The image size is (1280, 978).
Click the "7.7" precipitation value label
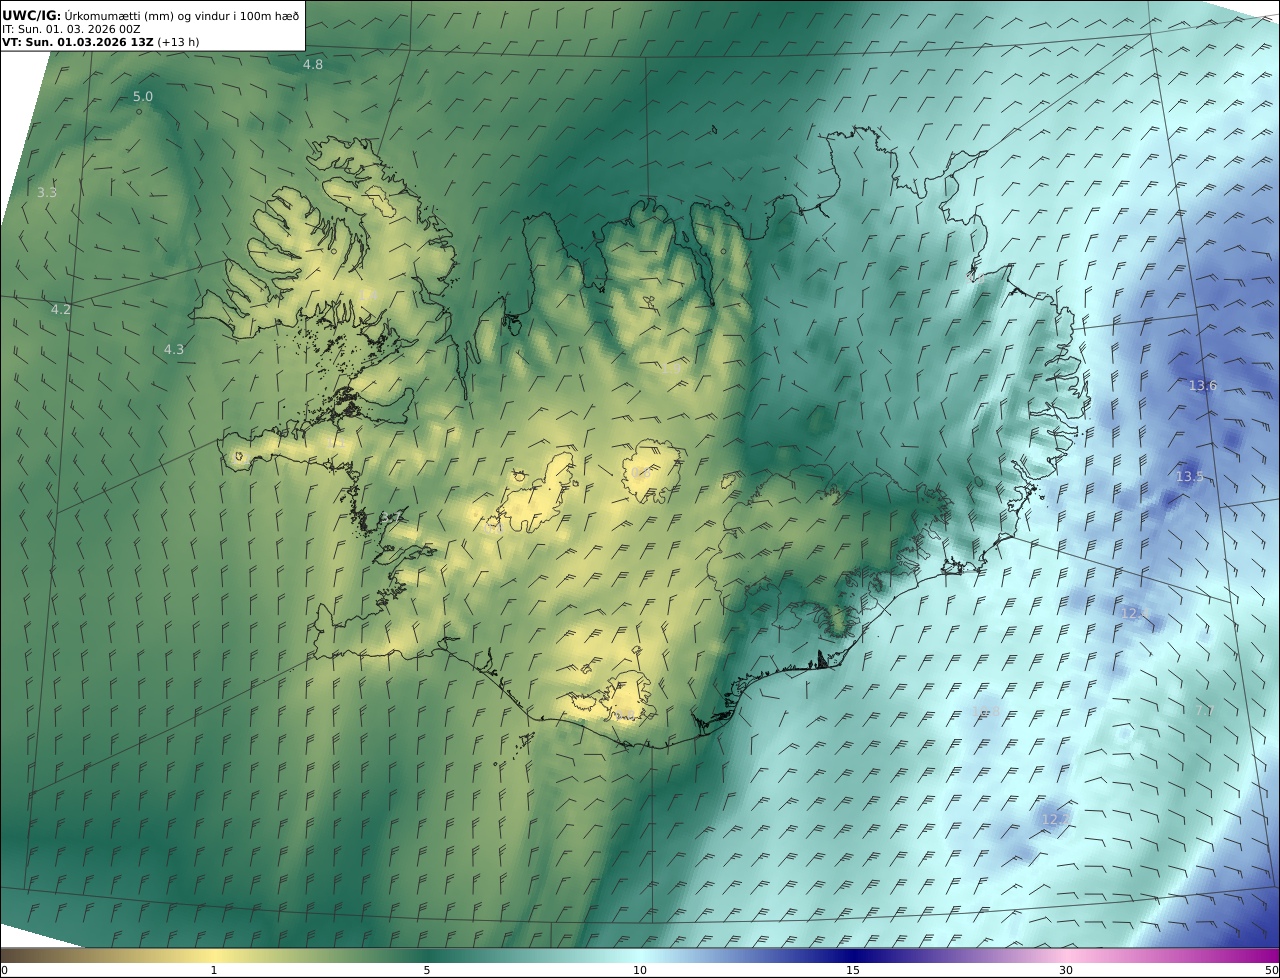tap(1204, 711)
